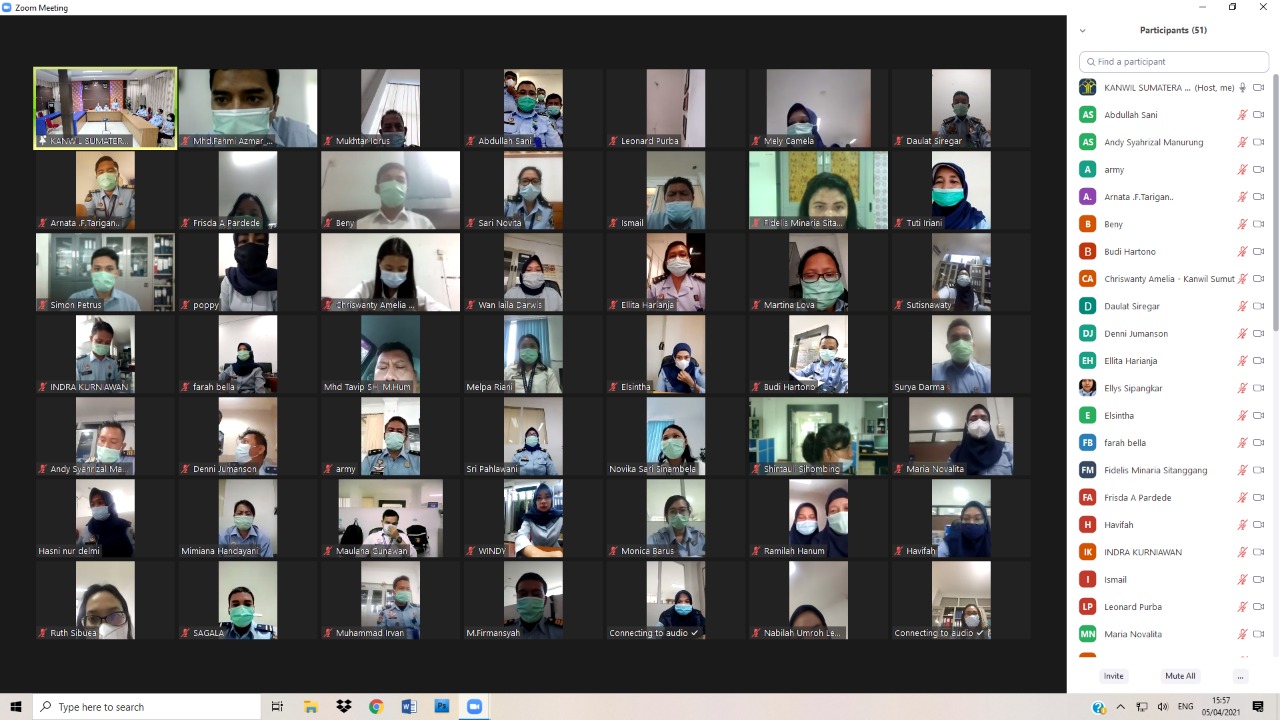
Task: Click host microphone icon for KANWIL SUMATERA
Action: [x=1242, y=88]
